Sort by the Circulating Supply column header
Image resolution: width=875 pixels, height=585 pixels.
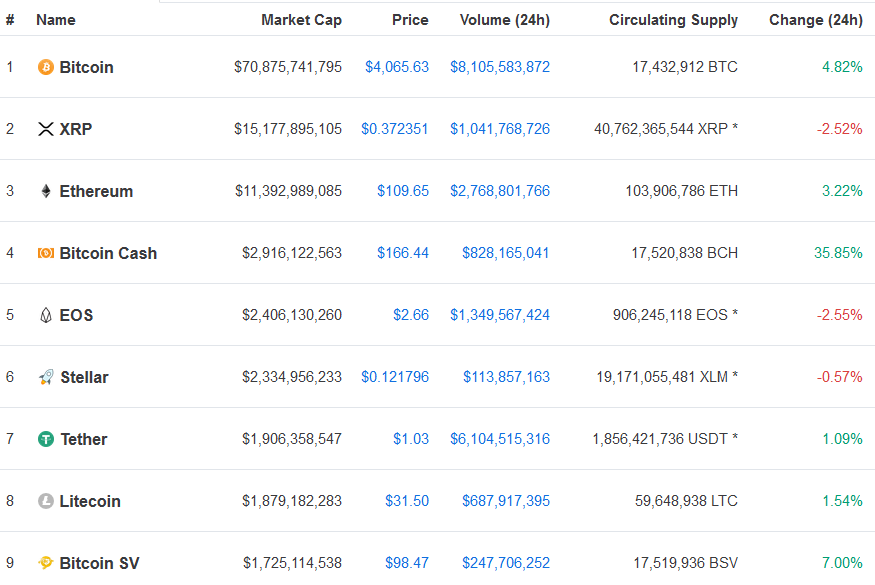click(x=674, y=20)
